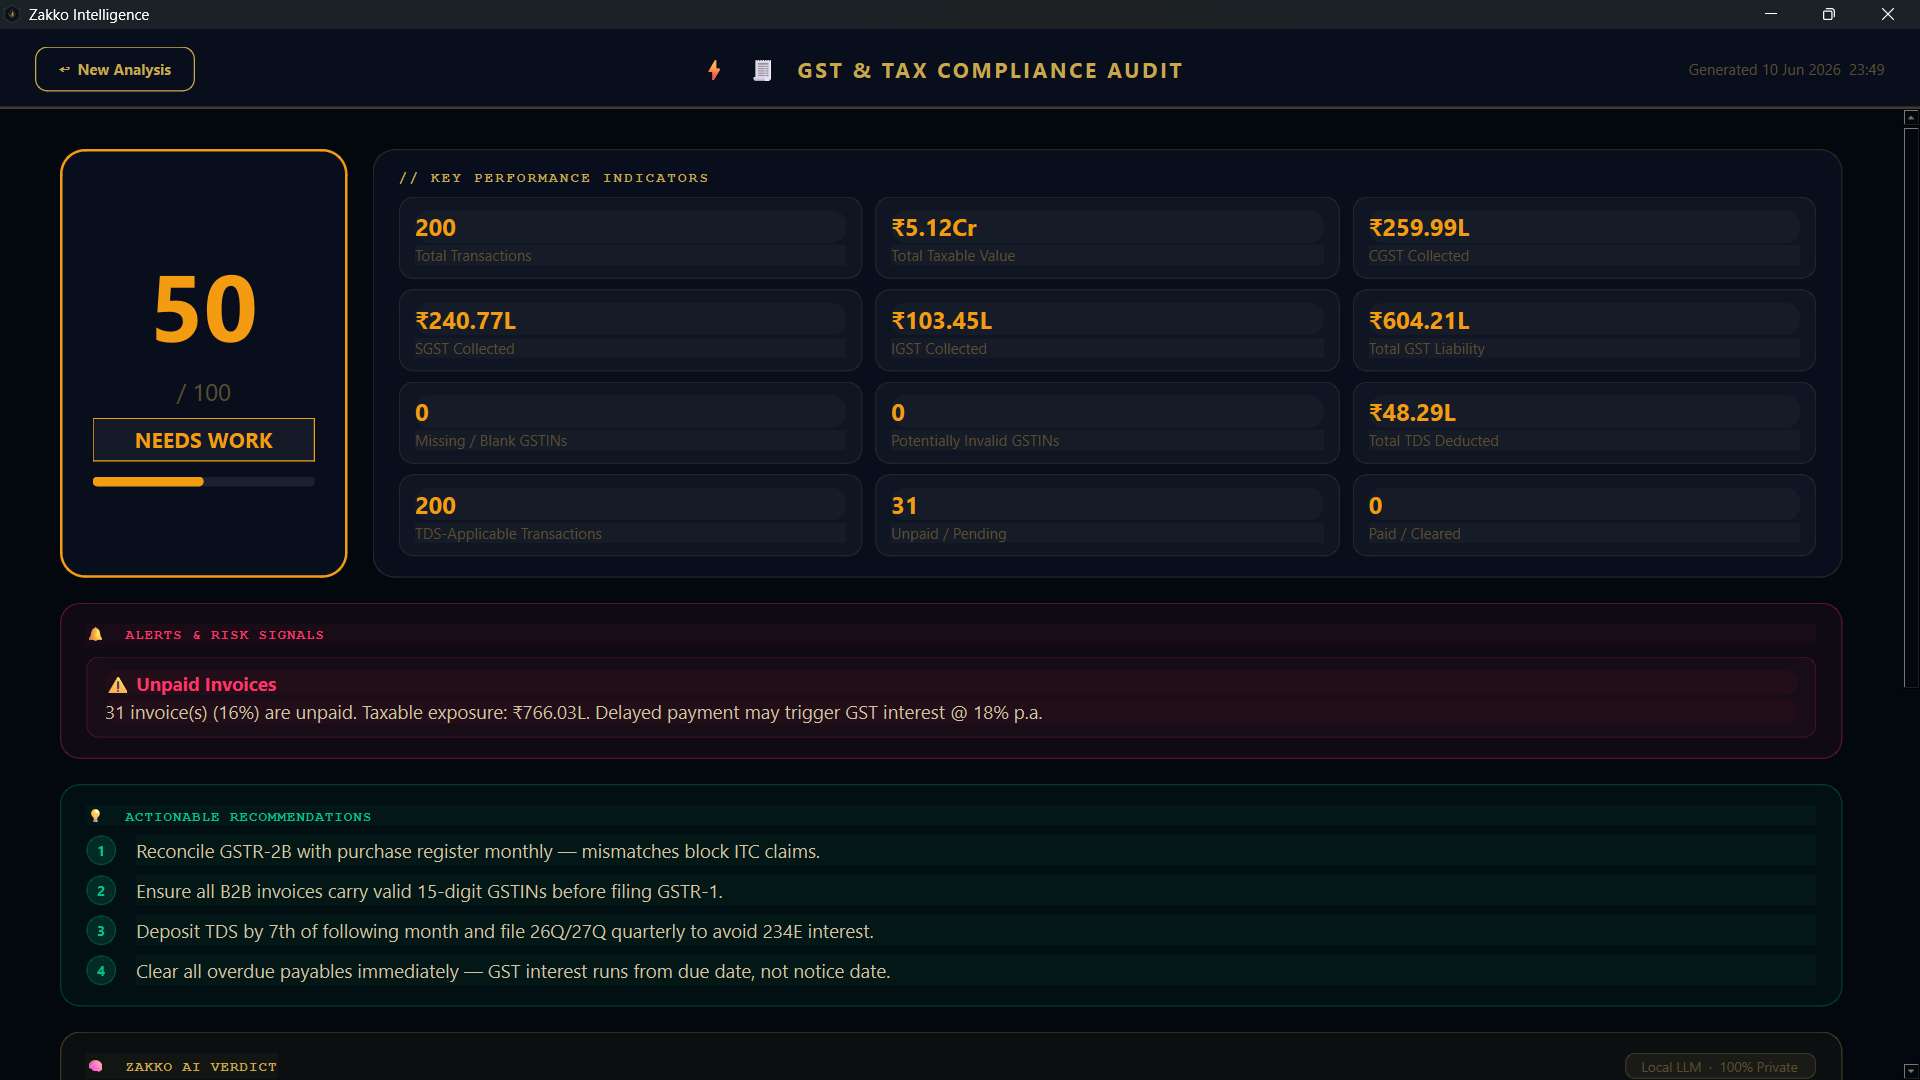Click the brain icon beside Zakko AI Verdict
Screen dimensions: 1920x1080
point(96,1066)
